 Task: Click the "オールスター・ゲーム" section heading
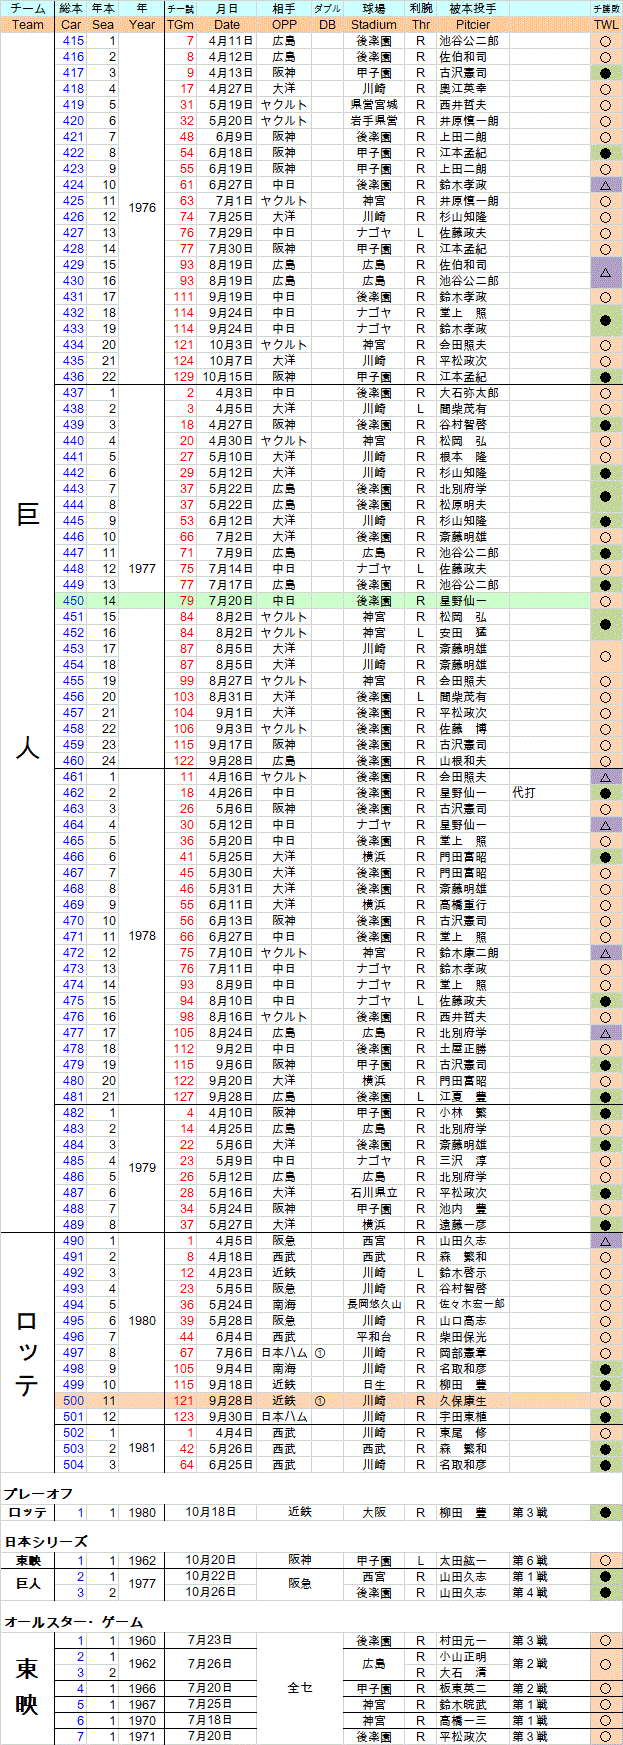tap(73, 1622)
